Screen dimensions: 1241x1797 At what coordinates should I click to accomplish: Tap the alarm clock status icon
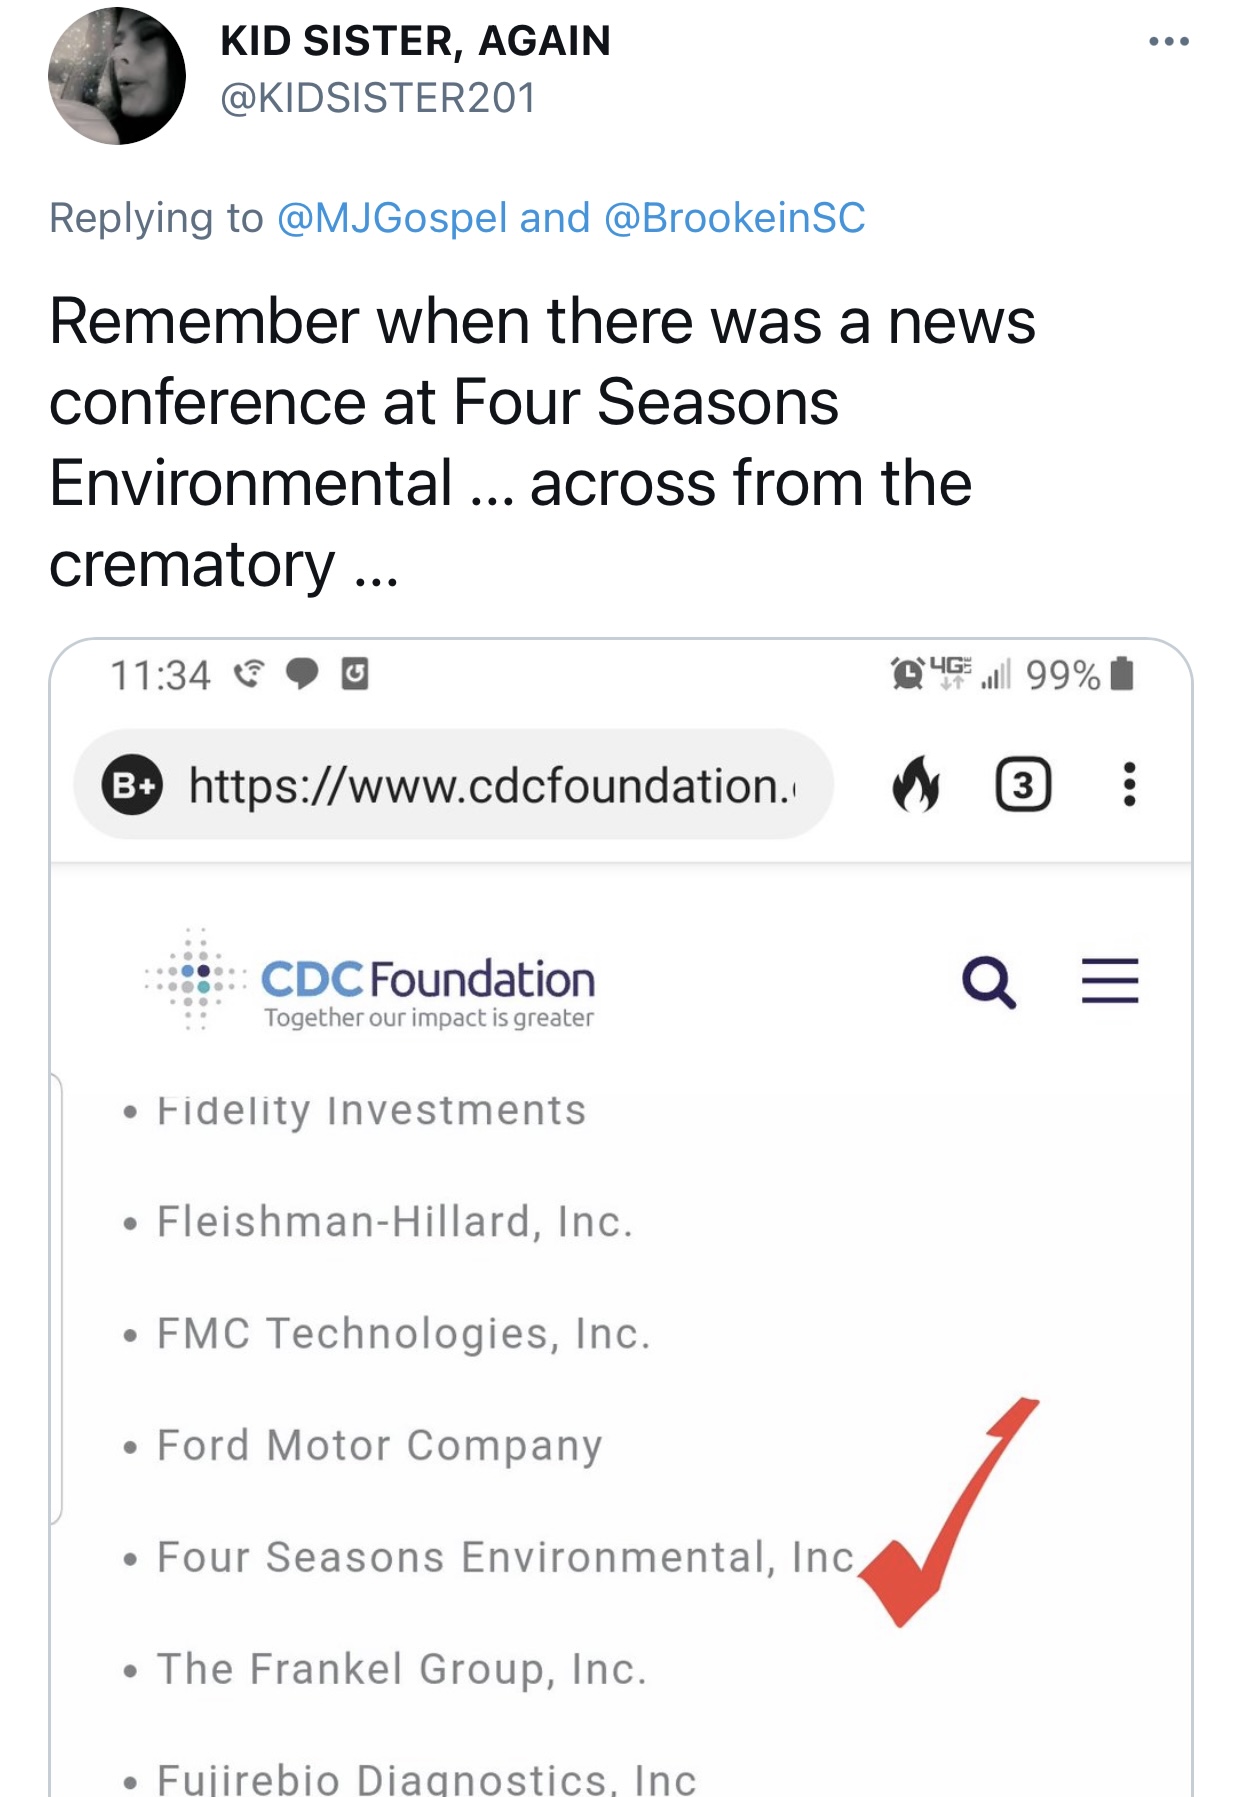907,674
